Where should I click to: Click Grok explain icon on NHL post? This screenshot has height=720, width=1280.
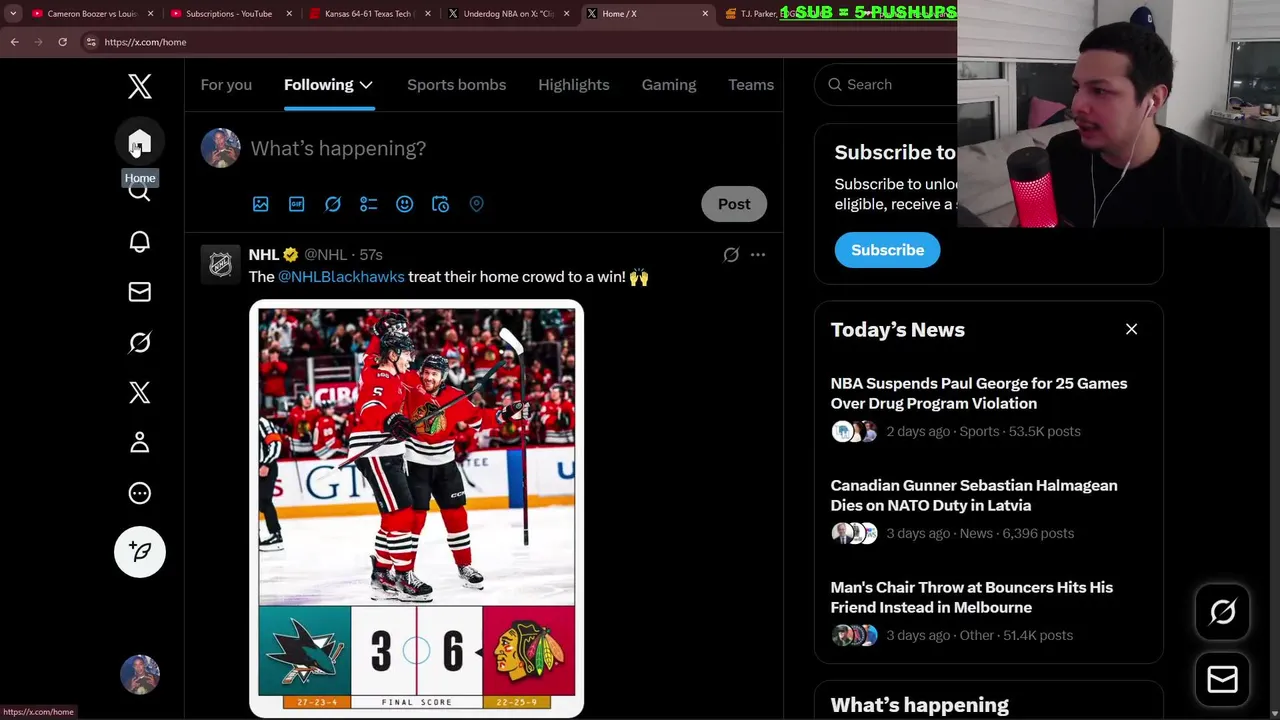pyautogui.click(x=731, y=255)
